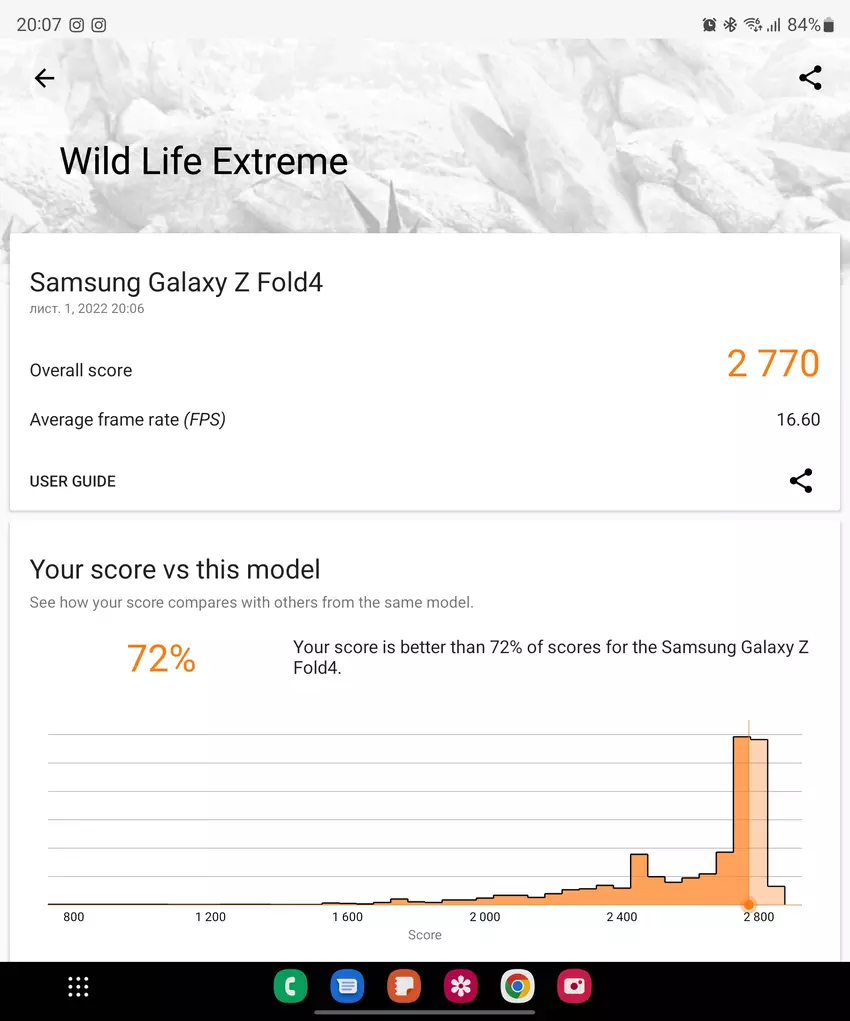850x1021 pixels.
Task: Tap the alarm icon in status bar
Action: click(x=709, y=25)
